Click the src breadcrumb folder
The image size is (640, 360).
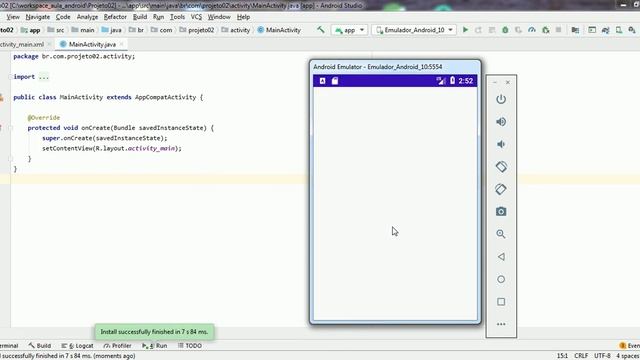tap(56, 30)
